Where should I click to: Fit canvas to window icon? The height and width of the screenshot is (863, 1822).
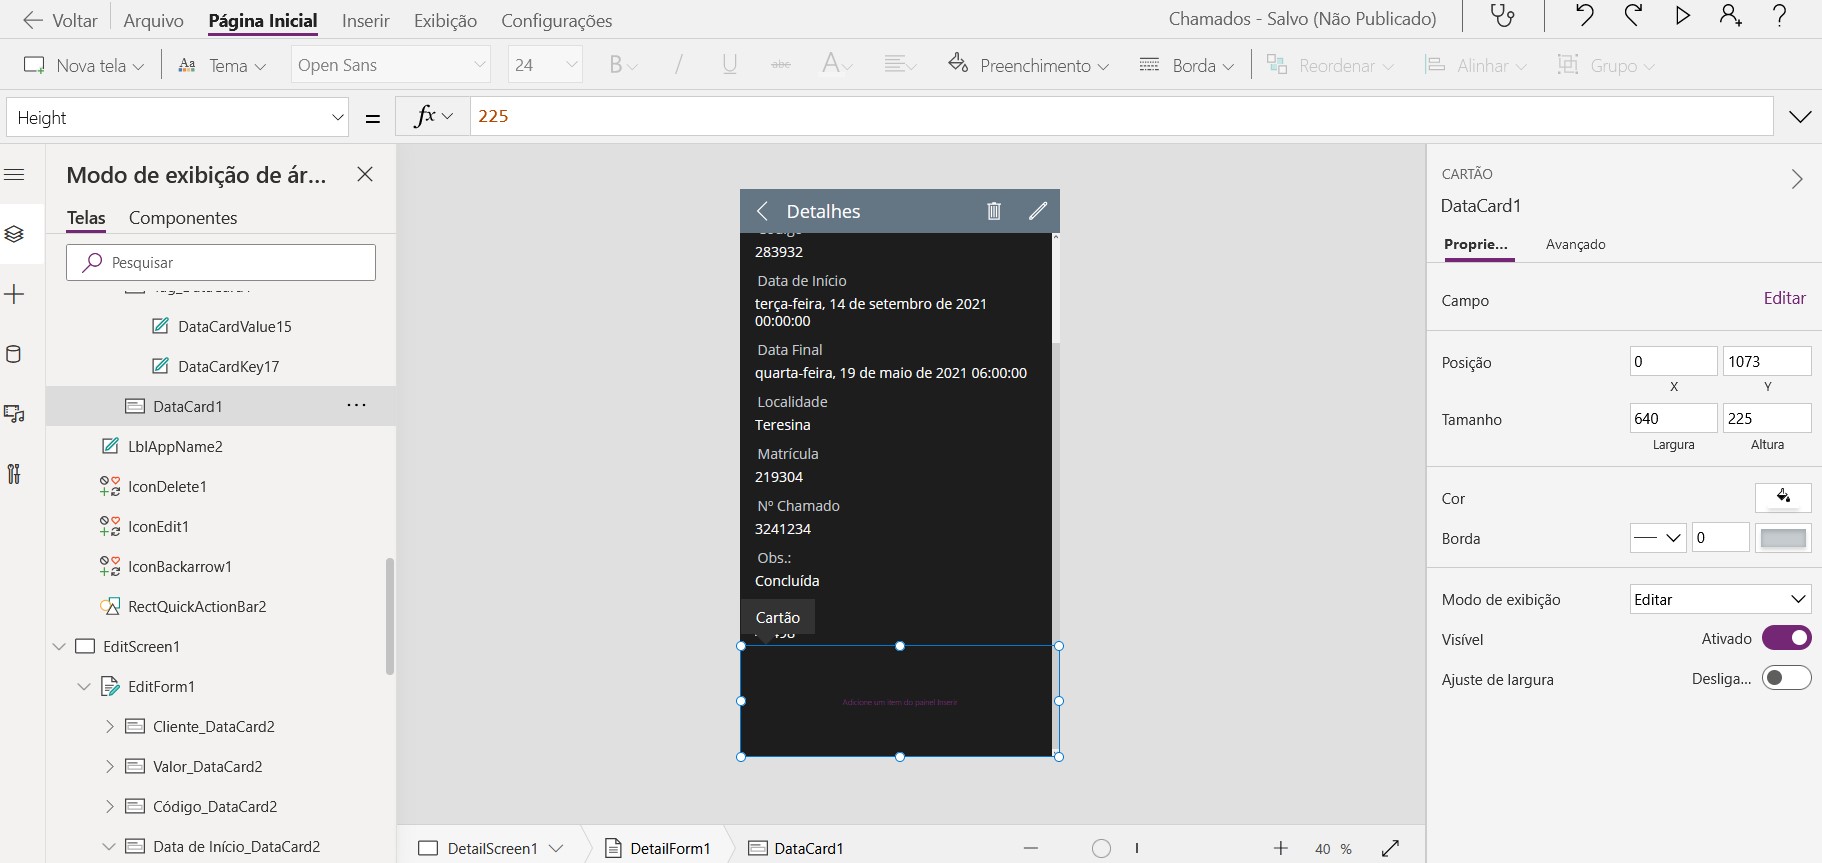pos(1390,848)
